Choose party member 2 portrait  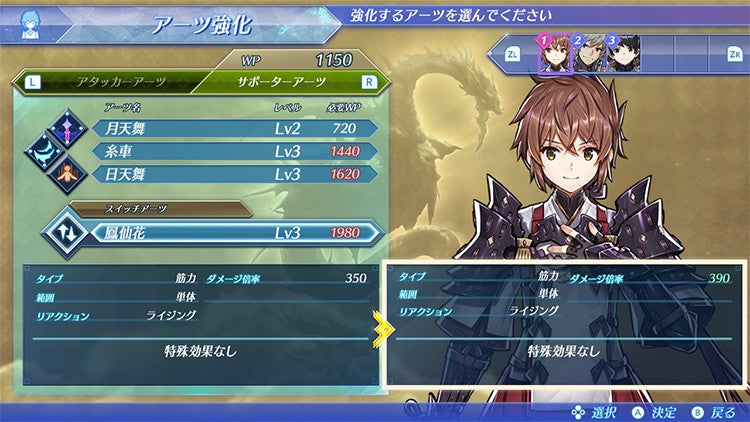[590, 54]
